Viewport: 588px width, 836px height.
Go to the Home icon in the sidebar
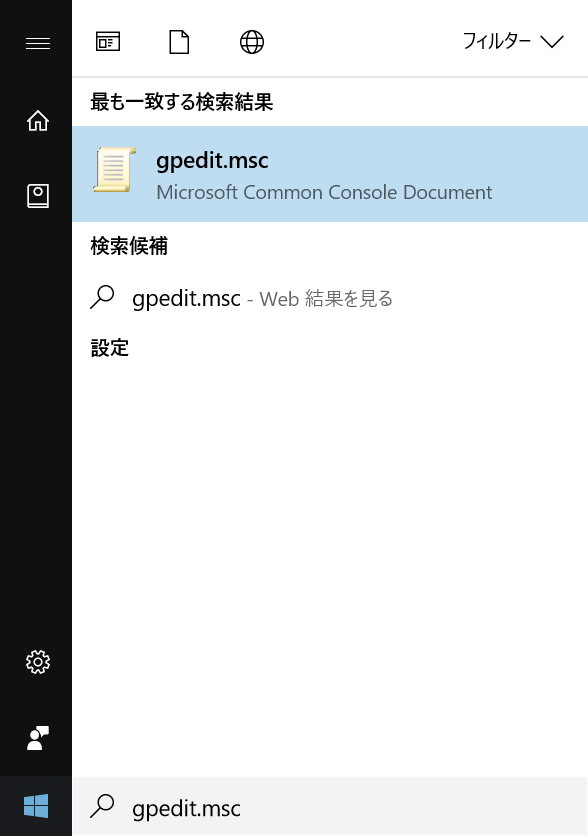coord(38,120)
